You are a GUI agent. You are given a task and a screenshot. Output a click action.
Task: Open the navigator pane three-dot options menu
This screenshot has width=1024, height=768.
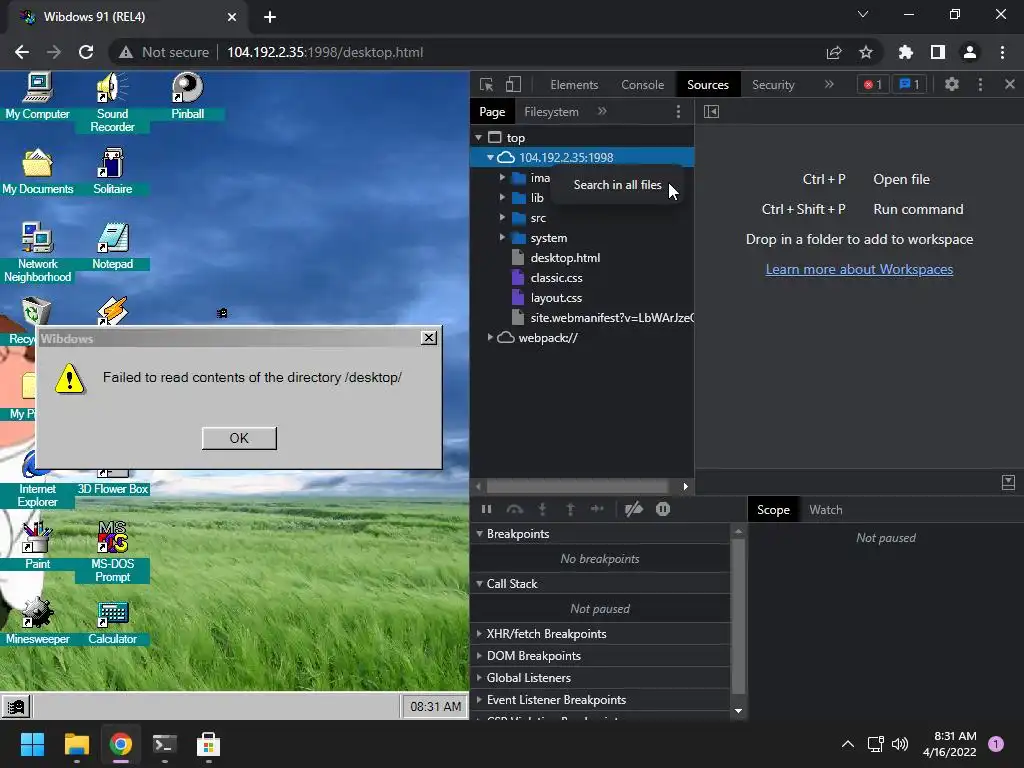679,112
